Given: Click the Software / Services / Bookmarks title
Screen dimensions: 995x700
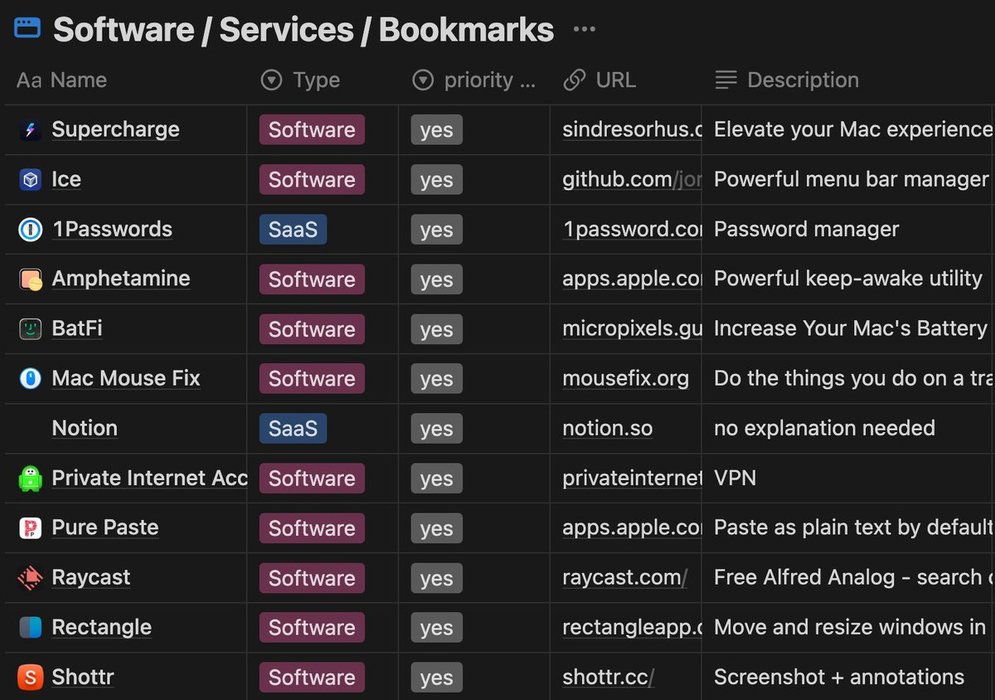Looking at the screenshot, I should point(303,29).
